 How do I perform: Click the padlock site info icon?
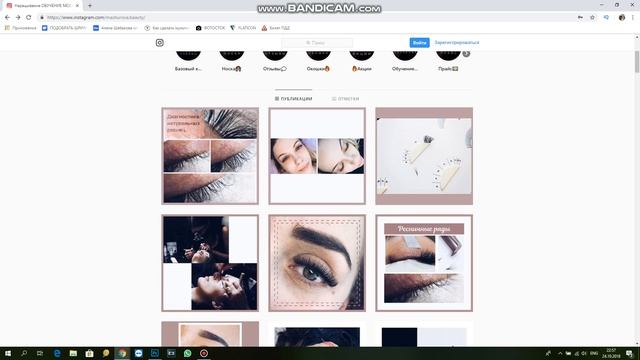pos(42,18)
